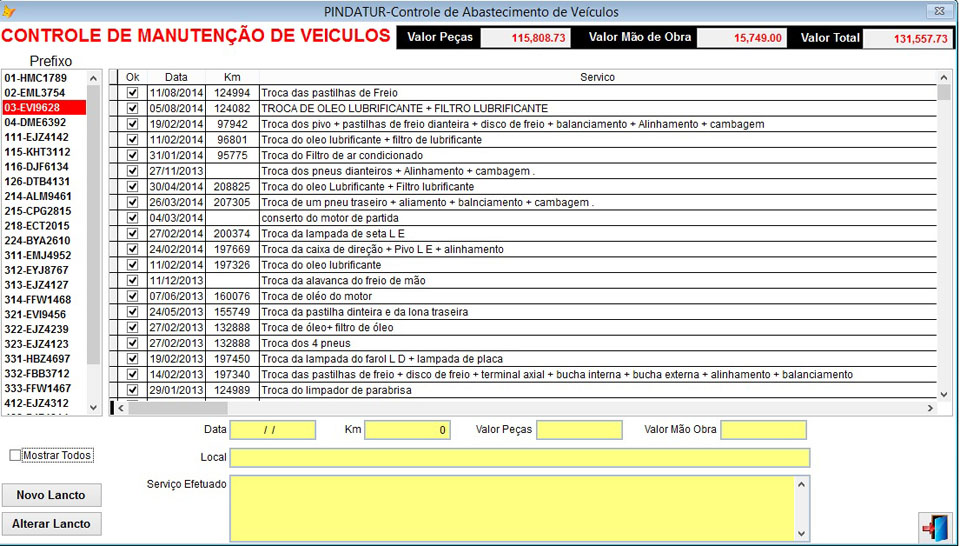960x546 pixels.
Task: Select prefix 01-HMC1789
Action: point(44,78)
